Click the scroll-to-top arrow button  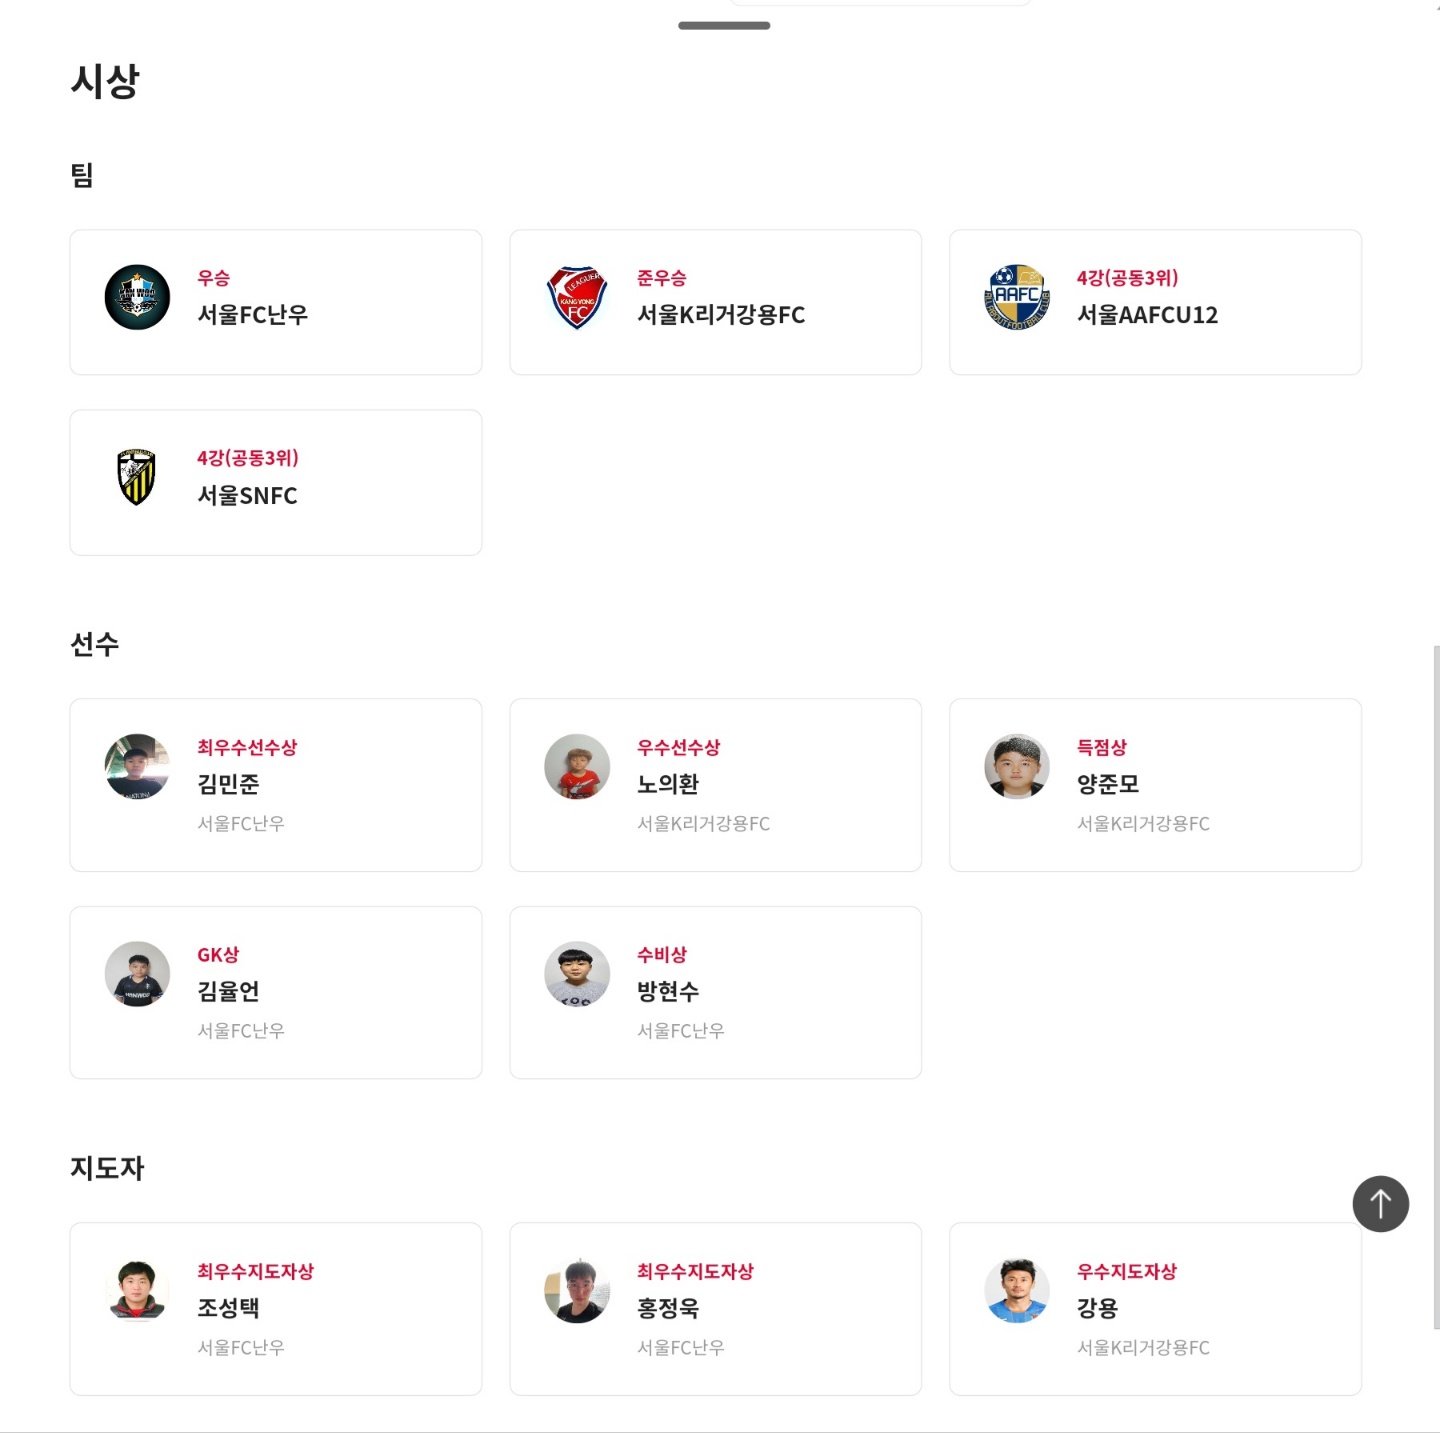coord(1380,1203)
